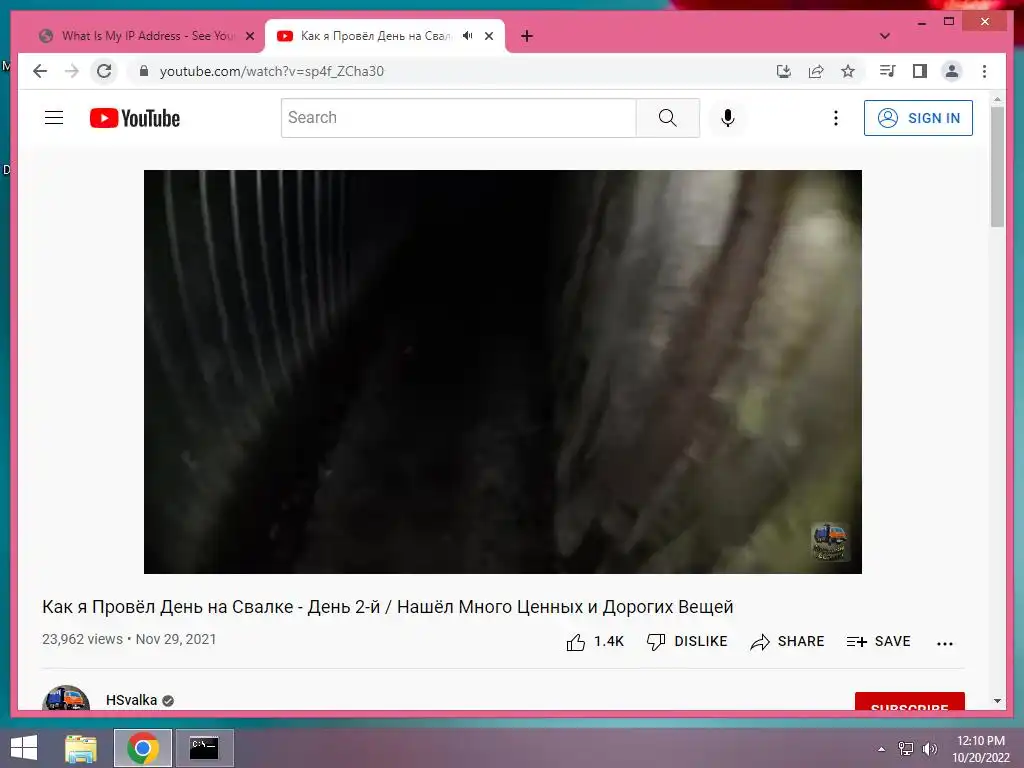Image resolution: width=1024 pixels, height=768 pixels.
Task: Submit search with magnifier button
Action: 667,118
